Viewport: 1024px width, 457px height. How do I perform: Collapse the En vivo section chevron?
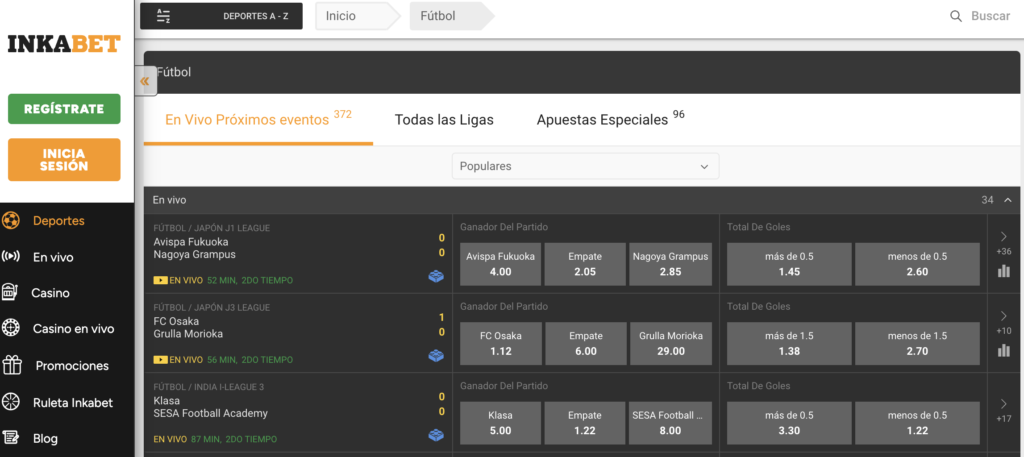tap(1008, 200)
